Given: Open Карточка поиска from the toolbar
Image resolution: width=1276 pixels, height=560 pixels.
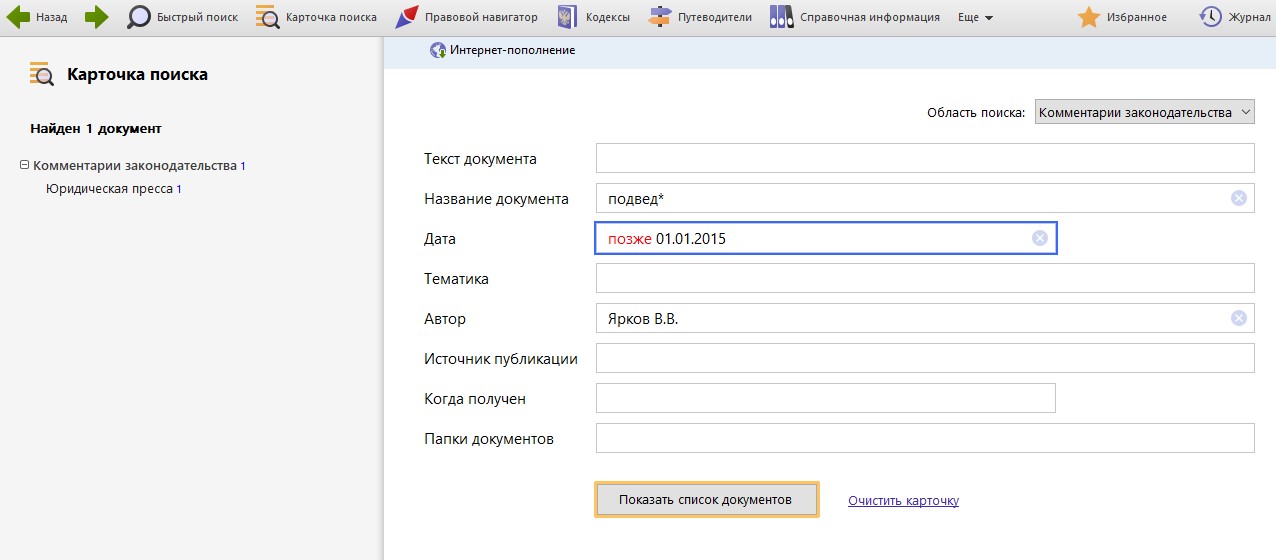Looking at the screenshot, I should [x=316, y=17].
